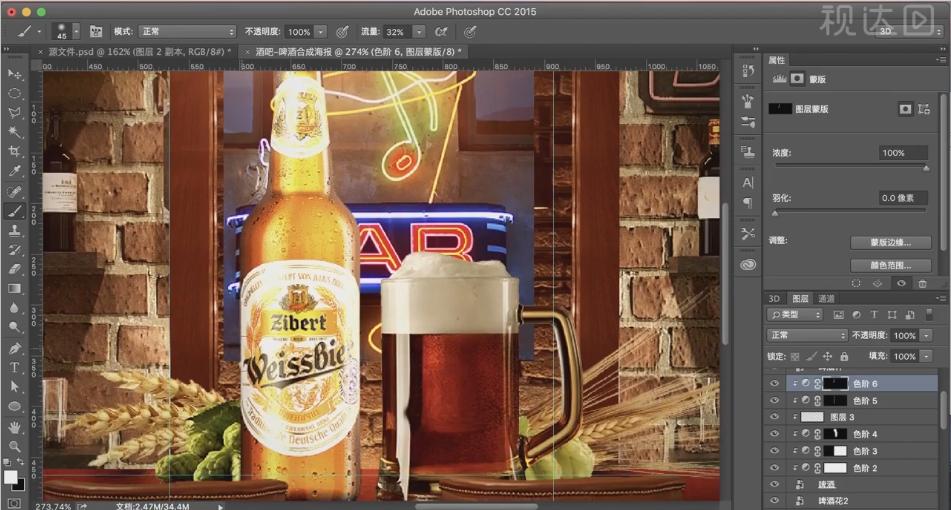This screenshot has width=951, height=510.
Task: Open the Clone Source panel icon
Action: point(748,152)
